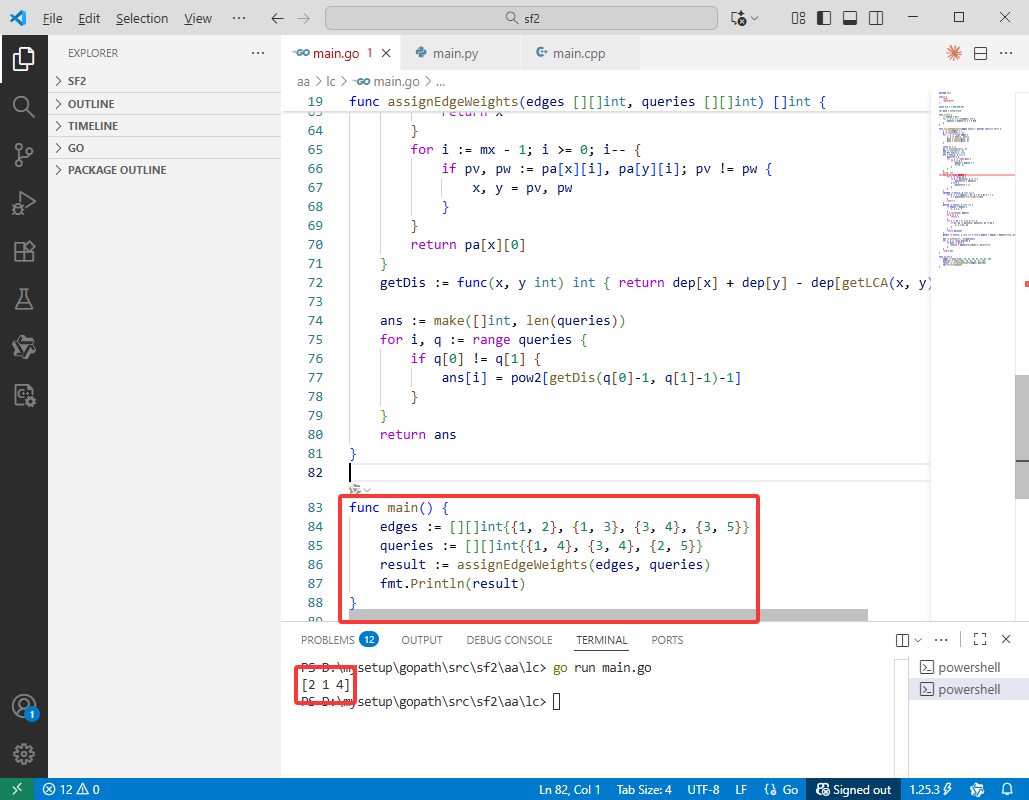
Task: Click the orange starburst icon in editor toolbar
Action: tap(954, 53)
